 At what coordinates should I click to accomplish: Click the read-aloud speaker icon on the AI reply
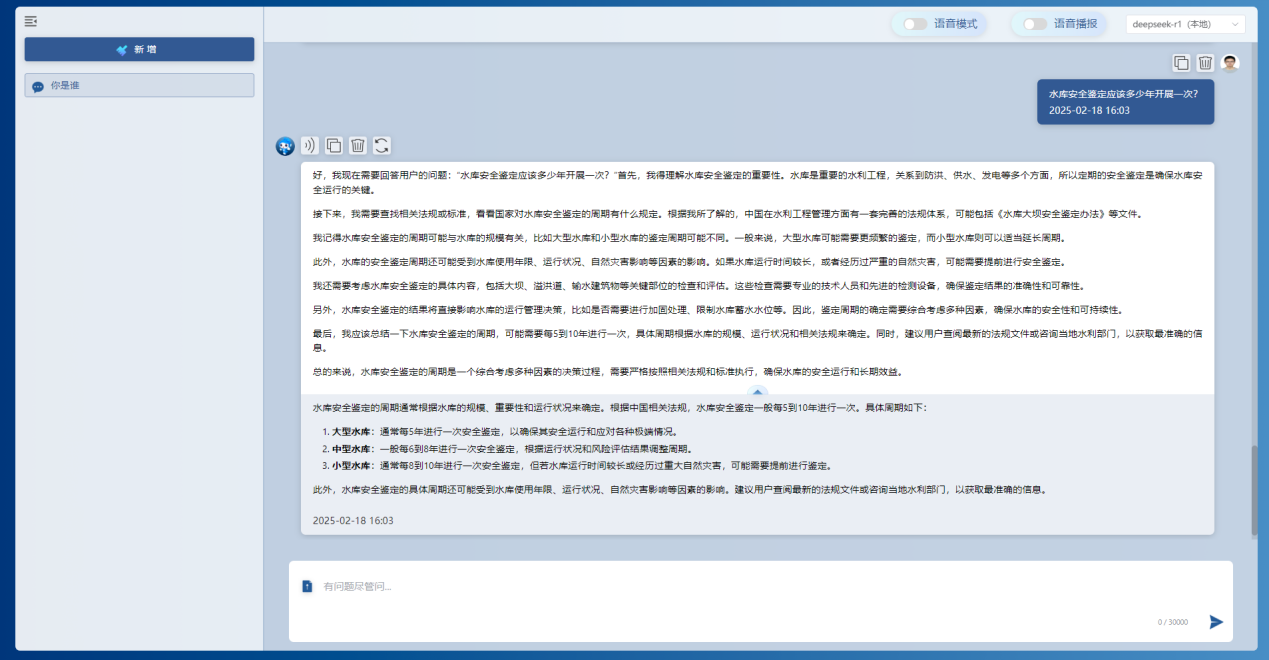click(x=310, y=146)
